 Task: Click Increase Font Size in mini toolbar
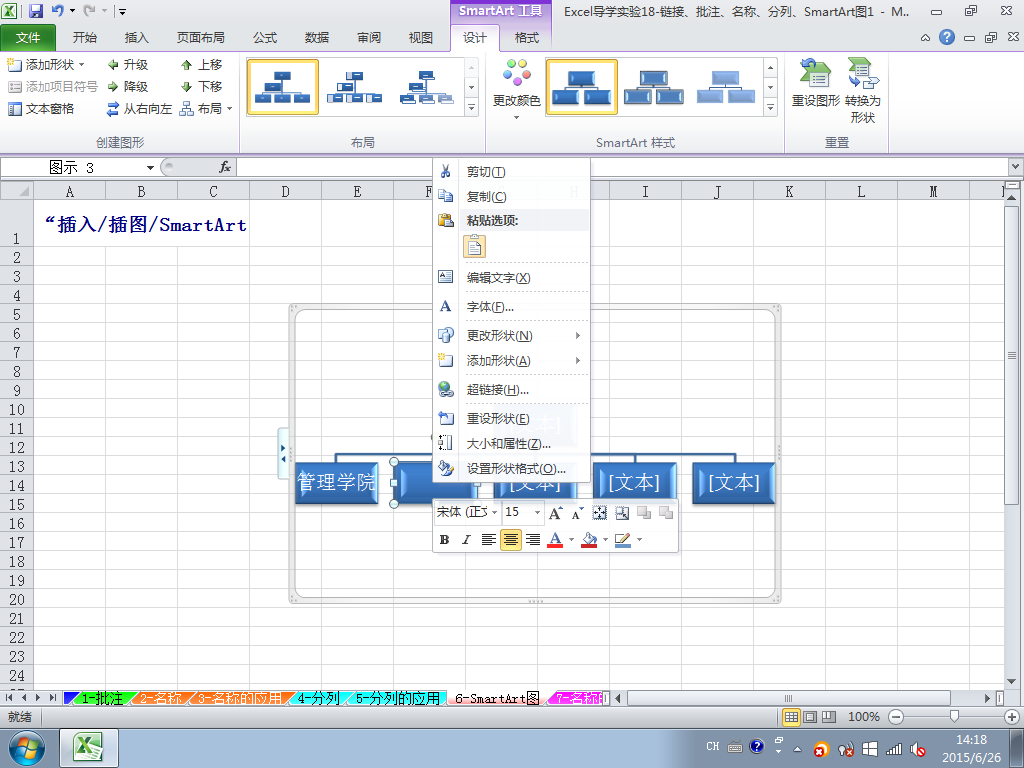555,513
